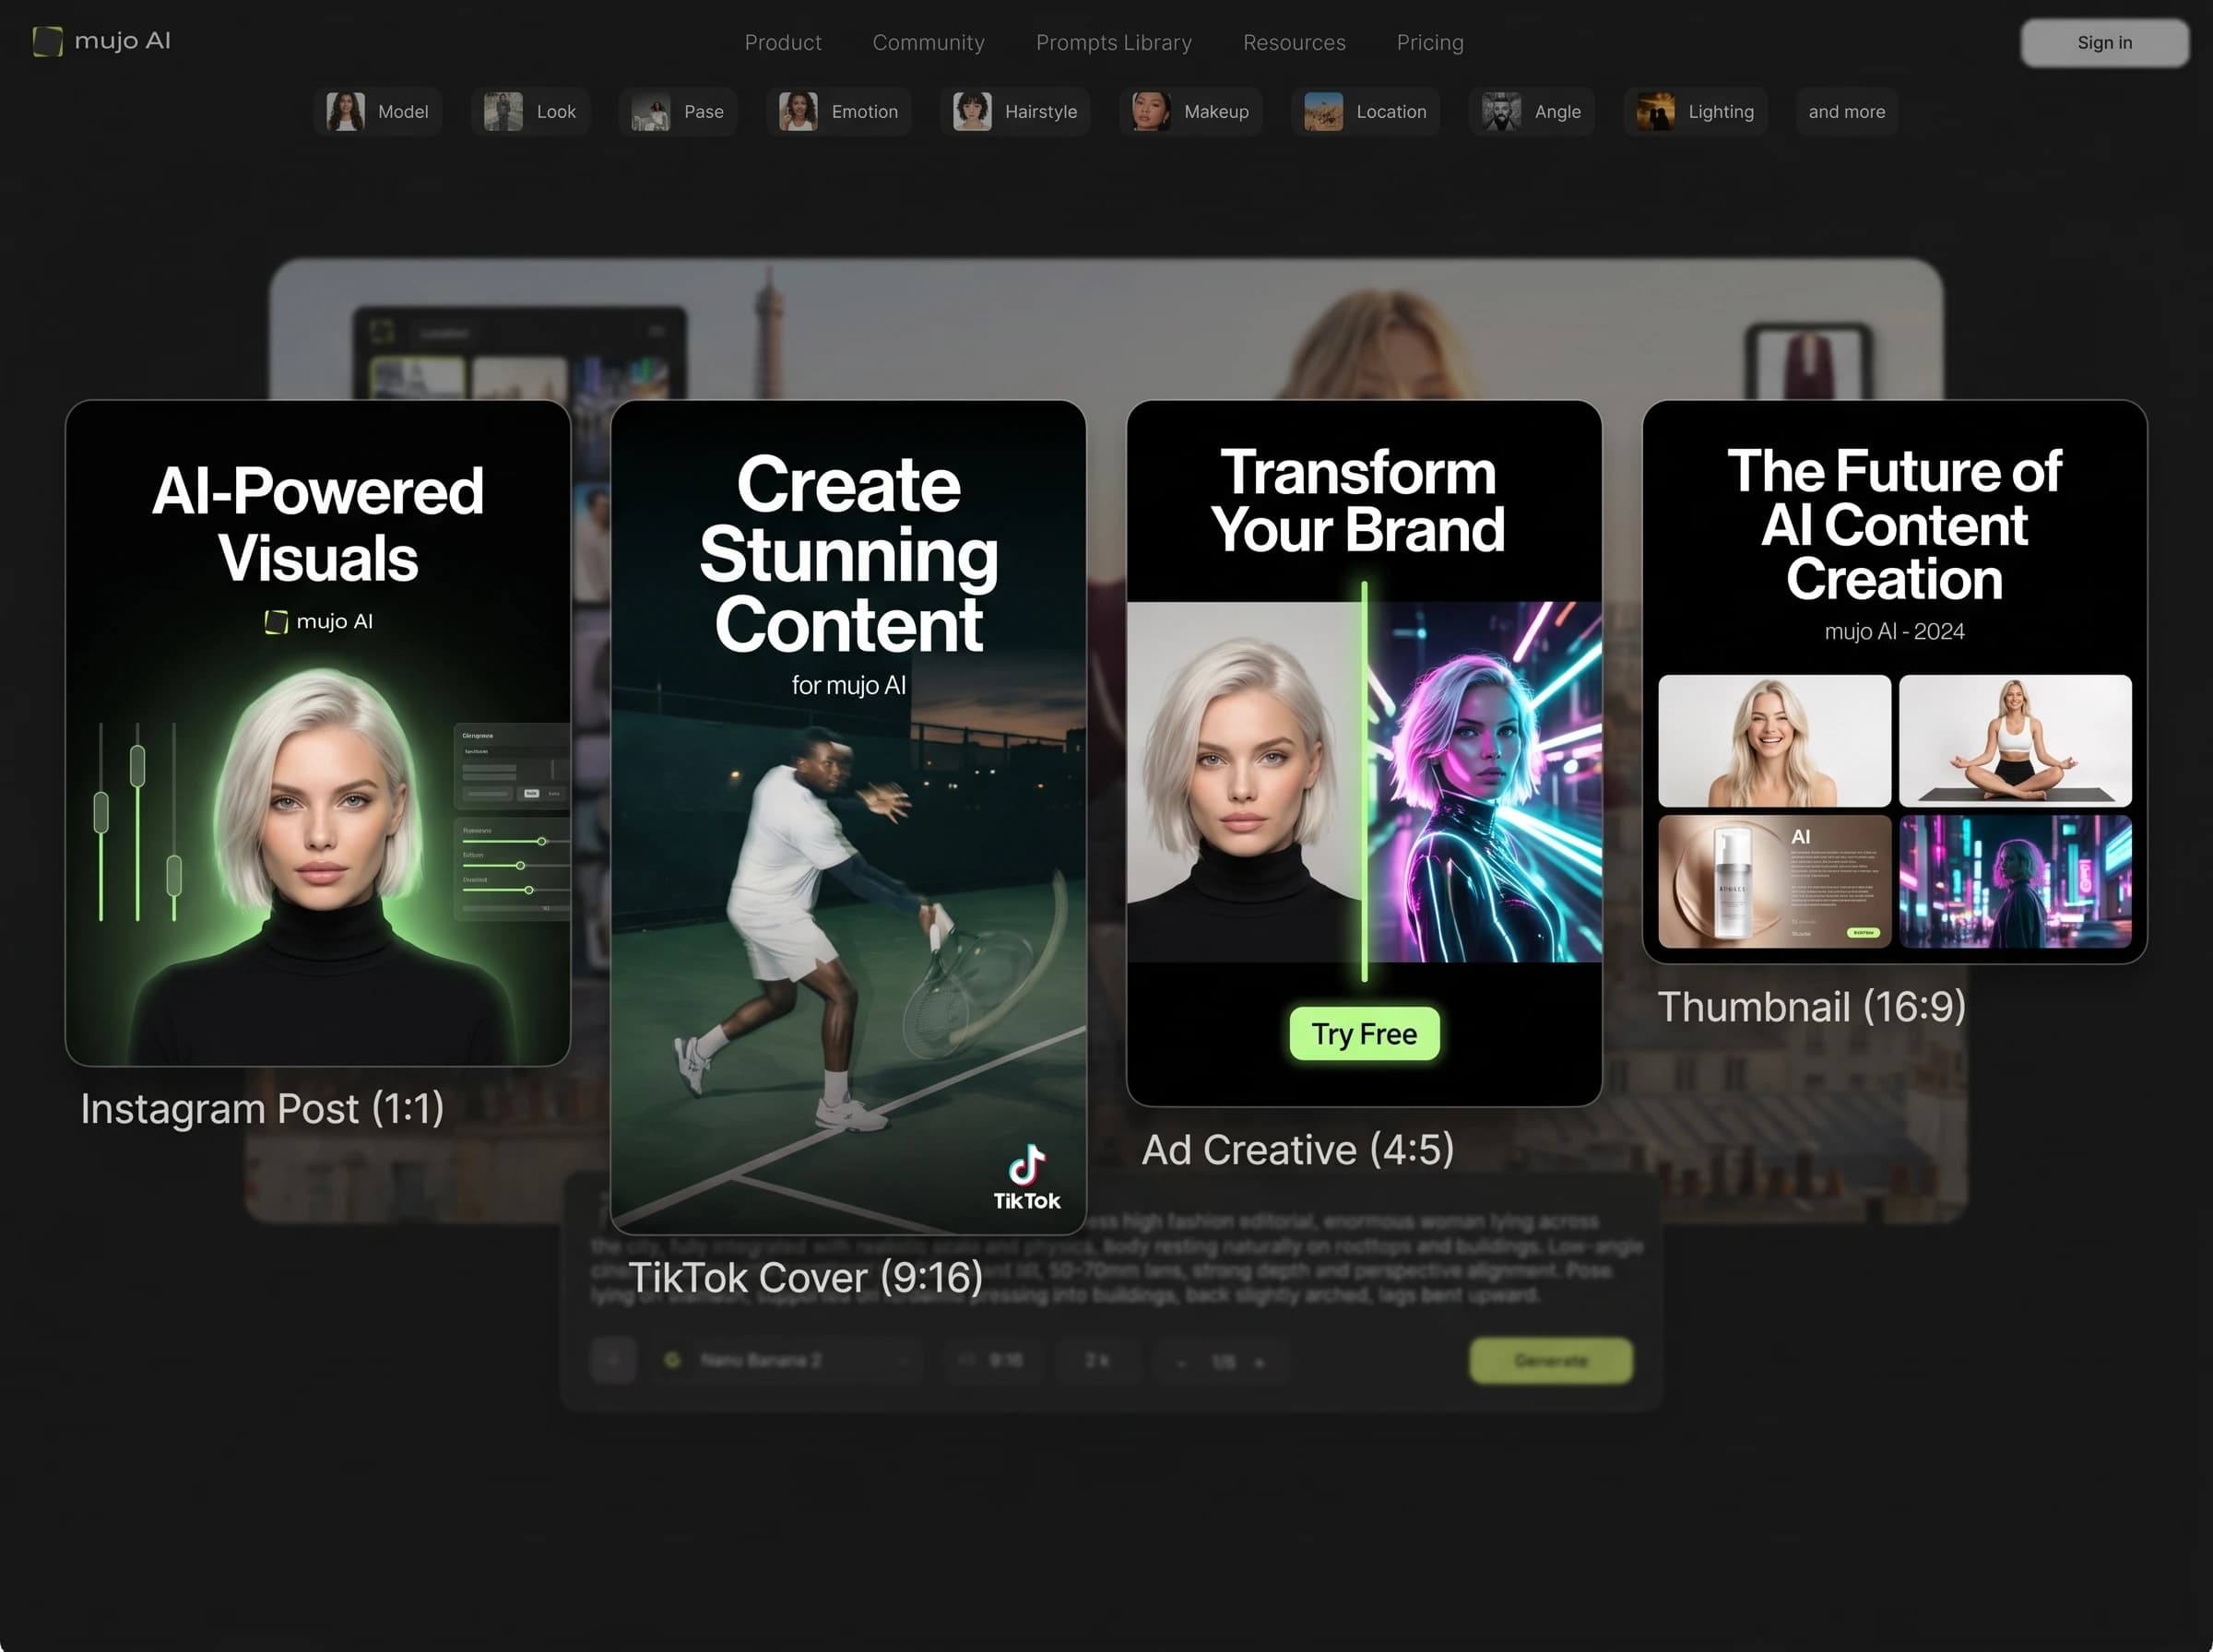Open the Community menu item

[928, 42]
